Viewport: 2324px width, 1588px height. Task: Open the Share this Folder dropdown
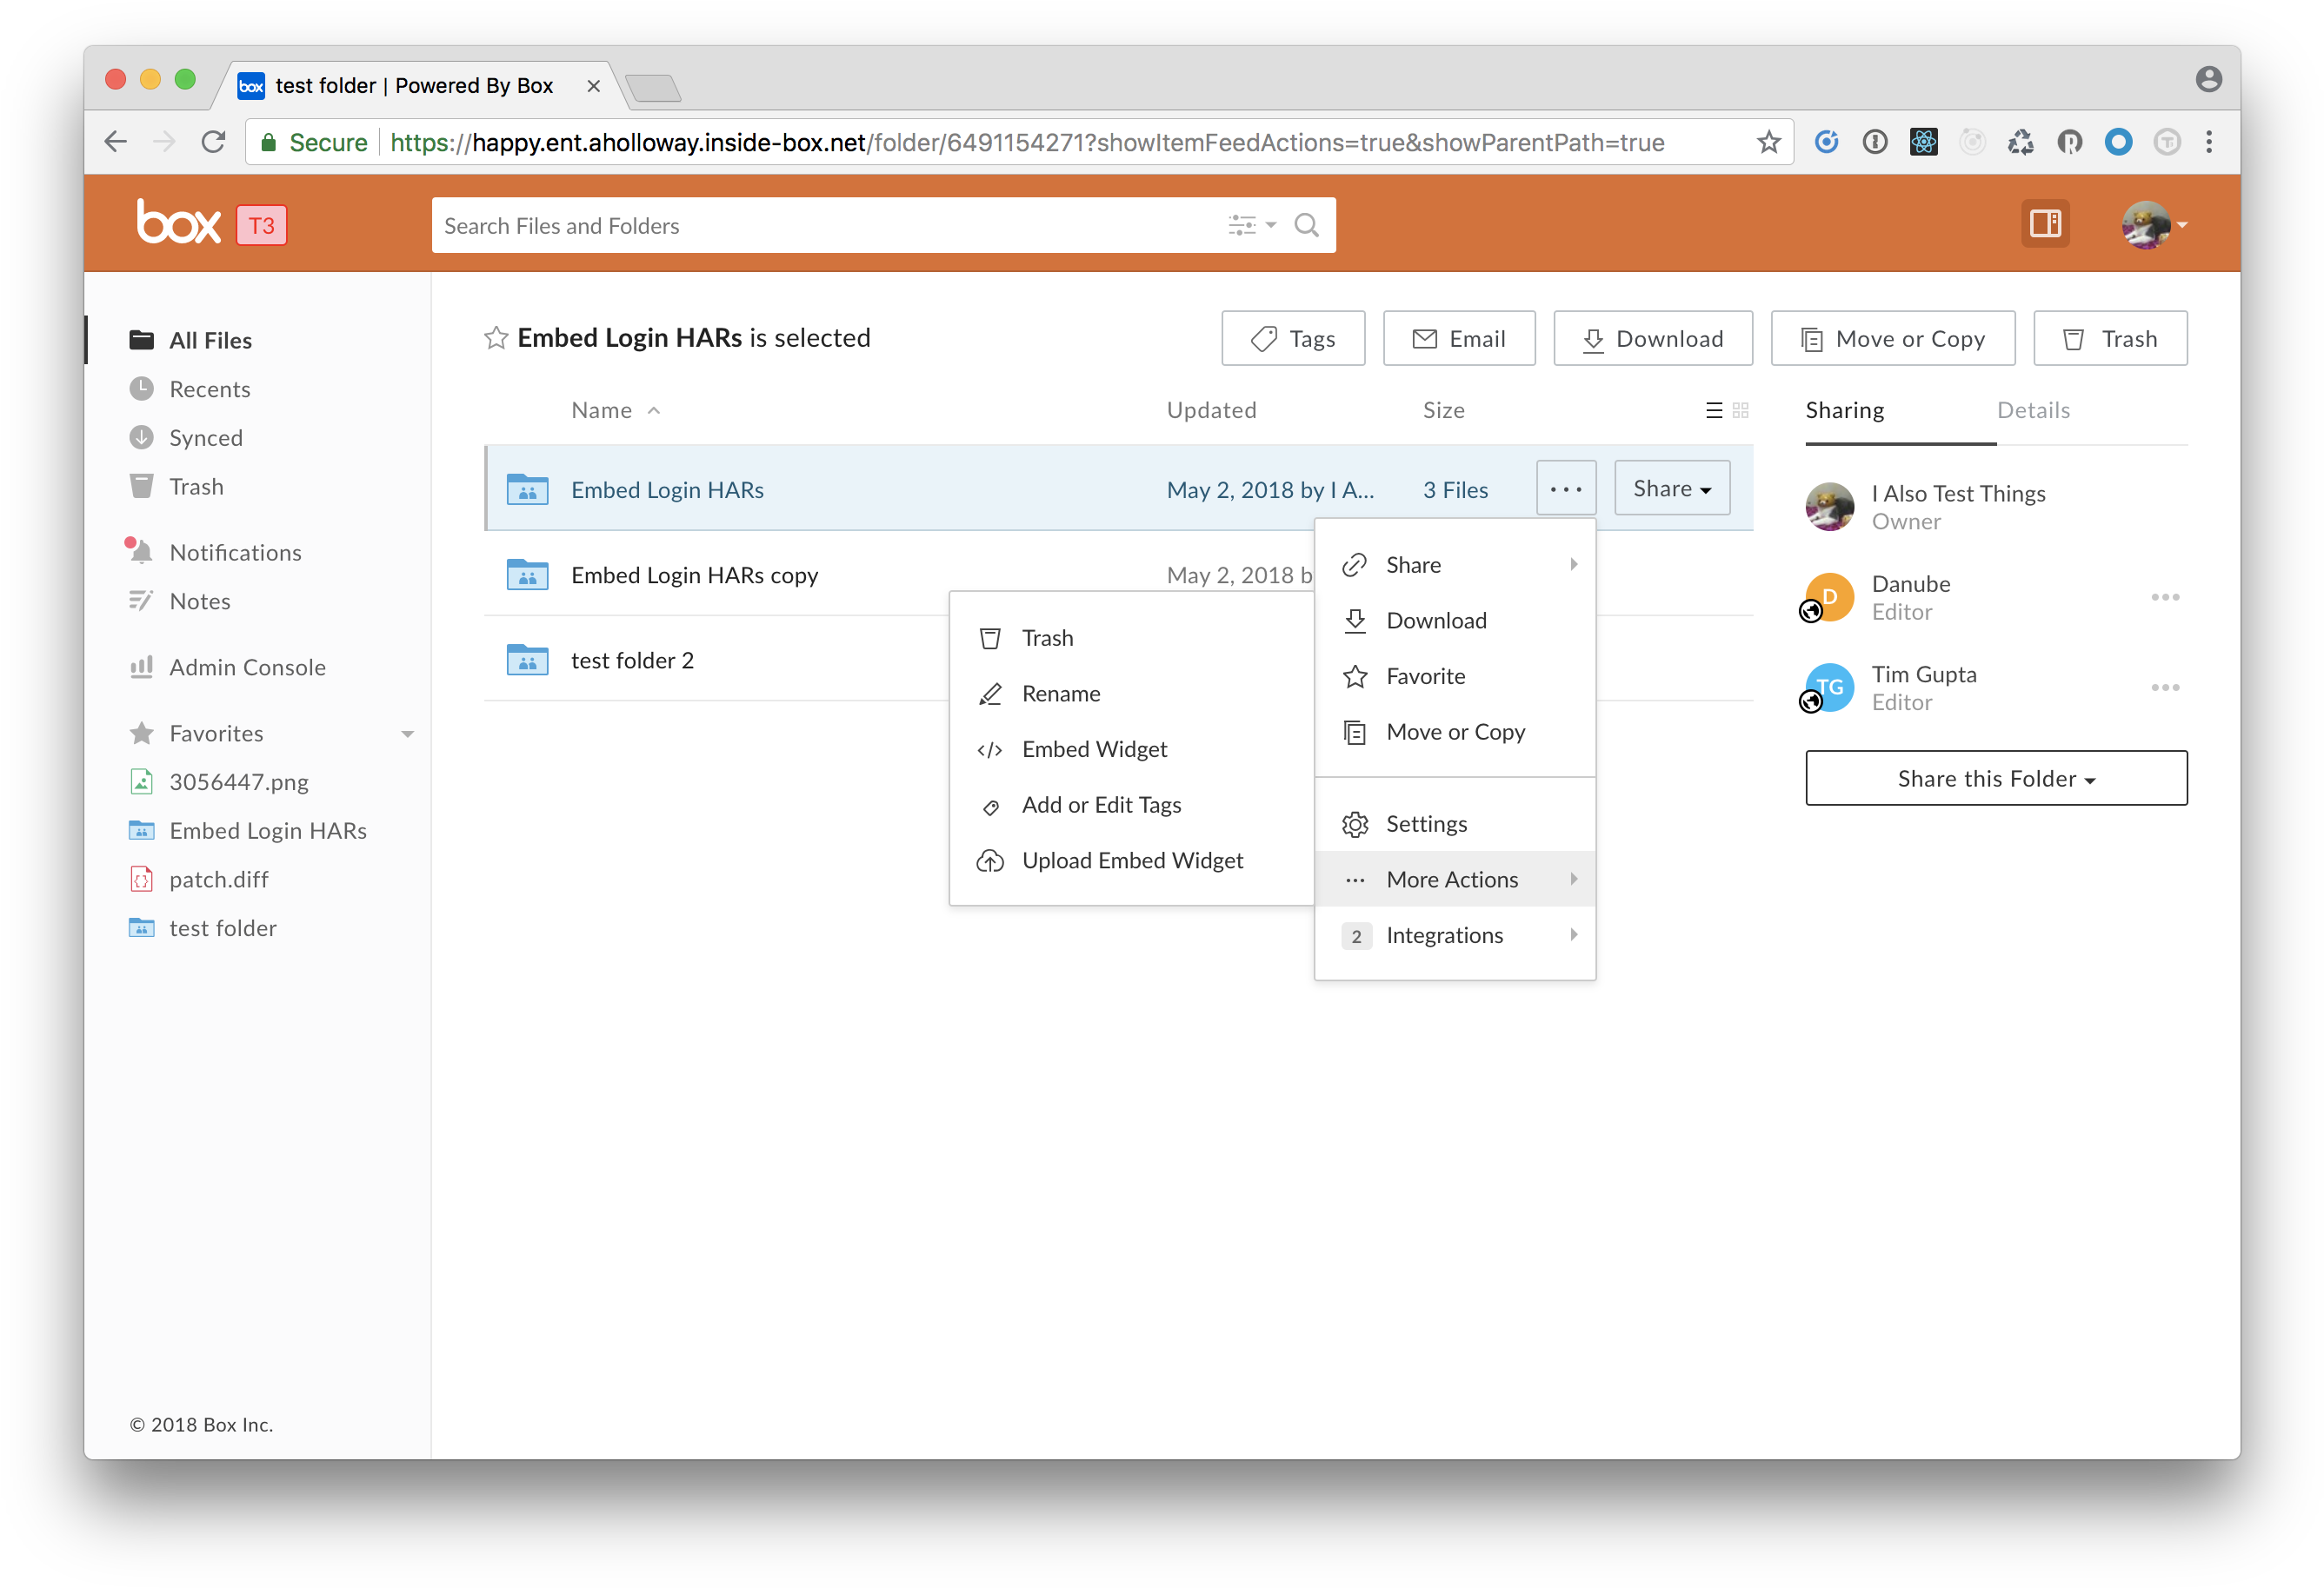(x=1995, y=778)
